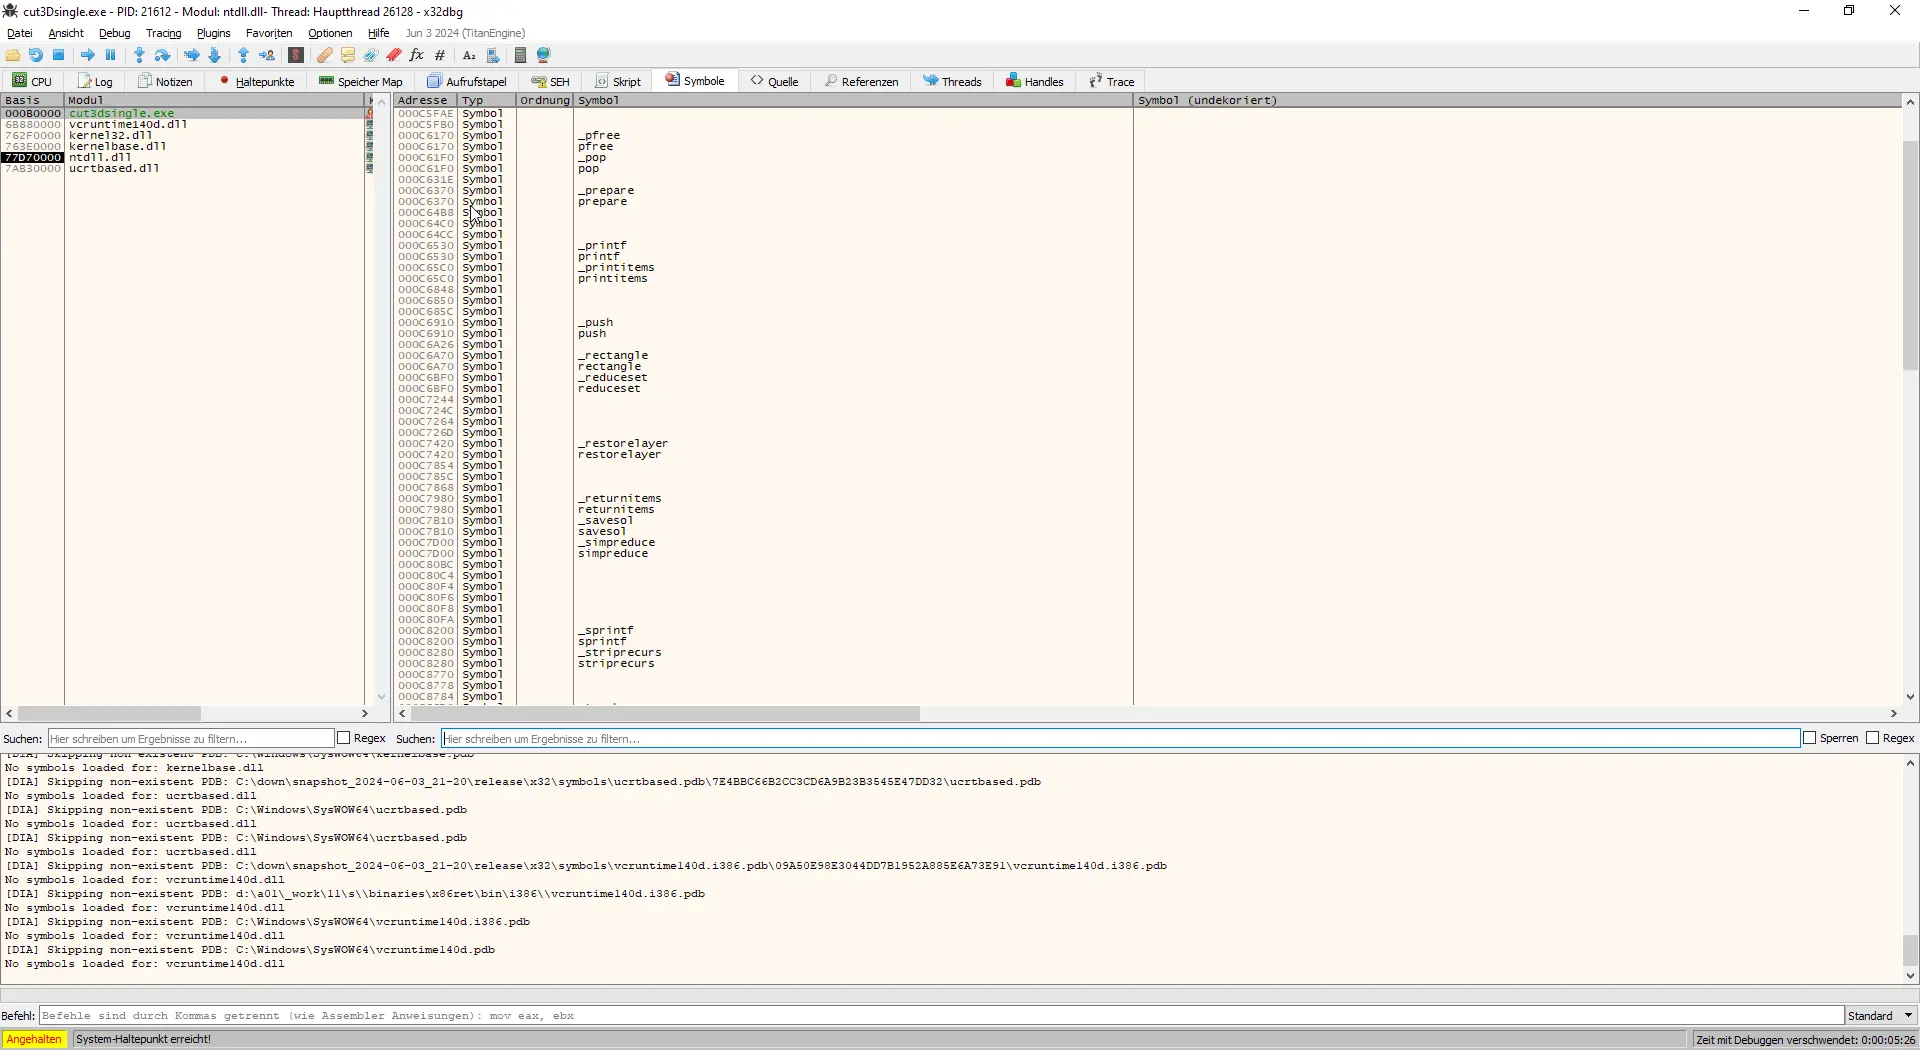
Task: Click the symbol table vertical scrollbar
Action: [1910, 400]
